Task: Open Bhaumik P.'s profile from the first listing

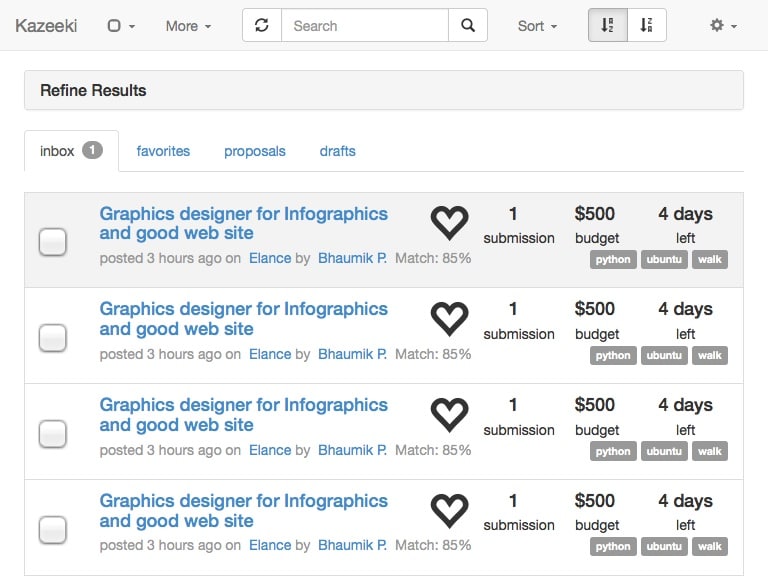Action: point(352,258)
